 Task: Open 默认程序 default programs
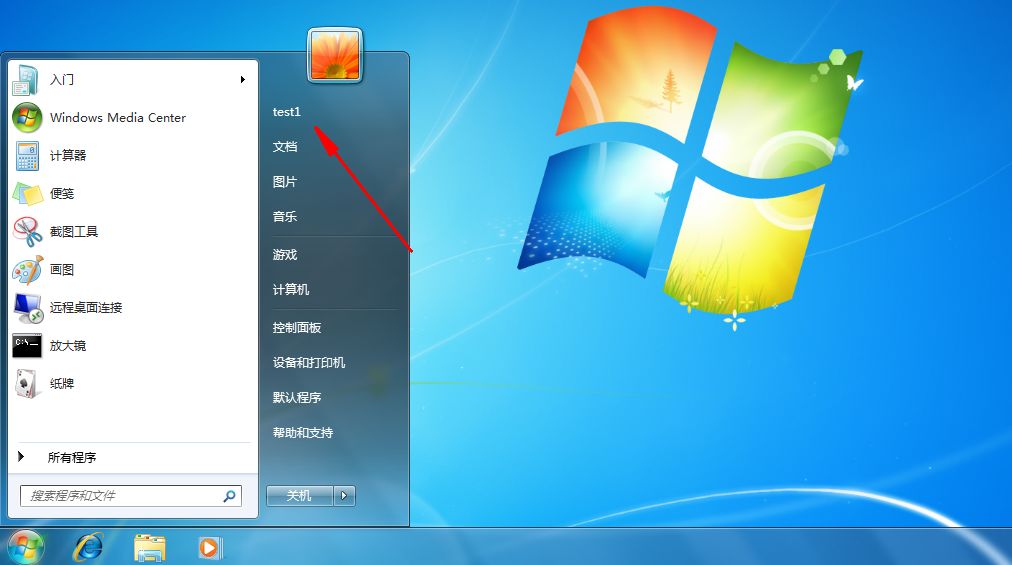coord(297,398)
